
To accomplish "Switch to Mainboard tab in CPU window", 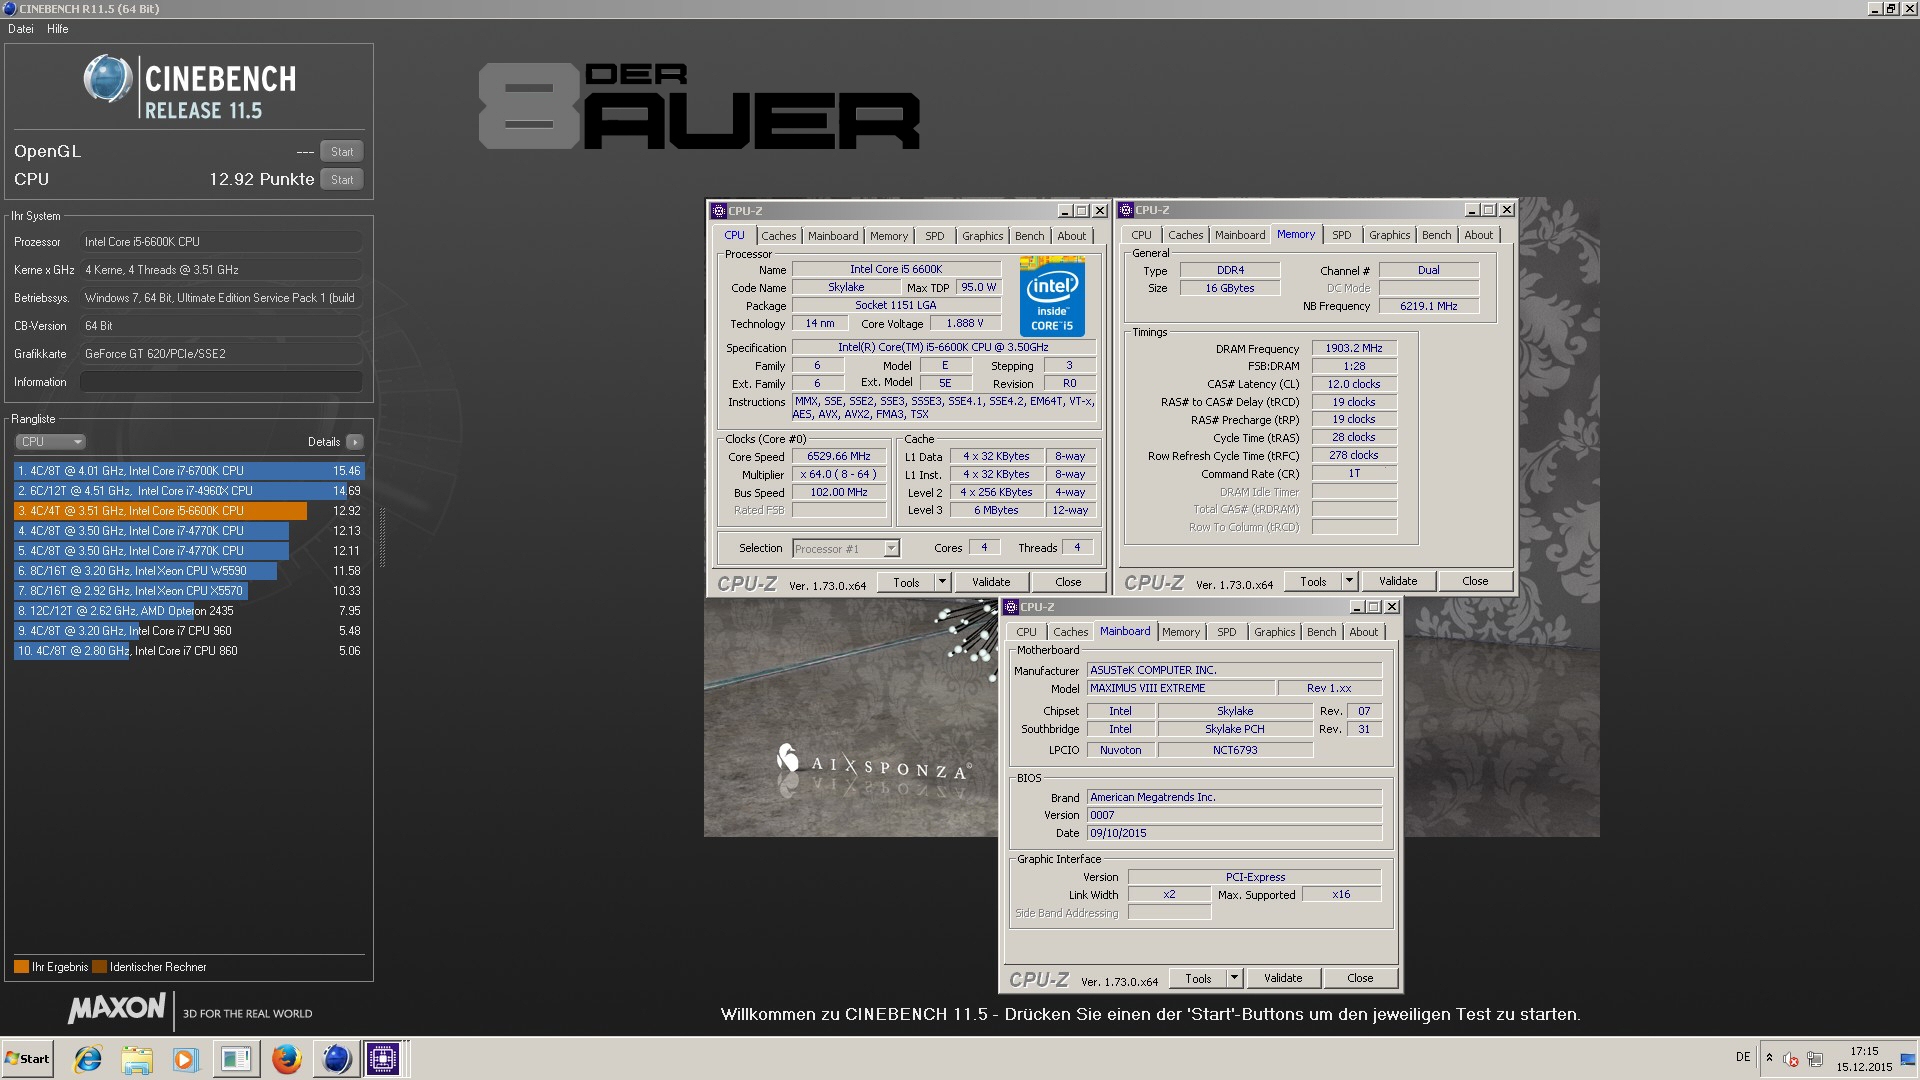I will (x=833, y=236).
